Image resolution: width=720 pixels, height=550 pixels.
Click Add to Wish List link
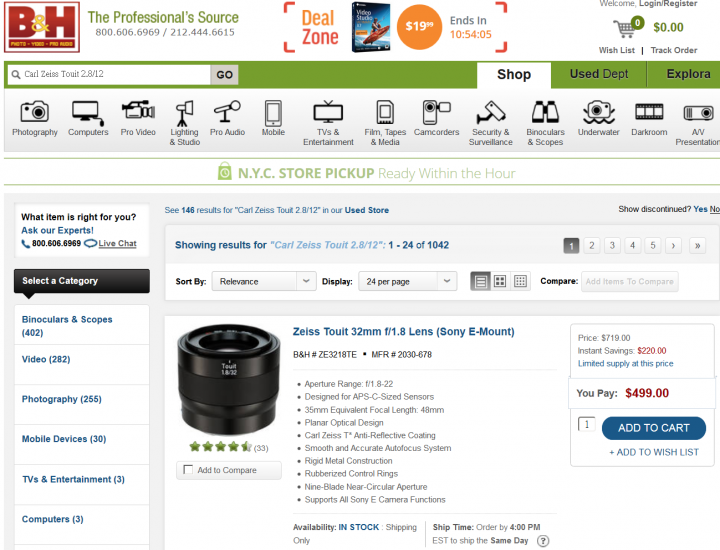(654, 452)
